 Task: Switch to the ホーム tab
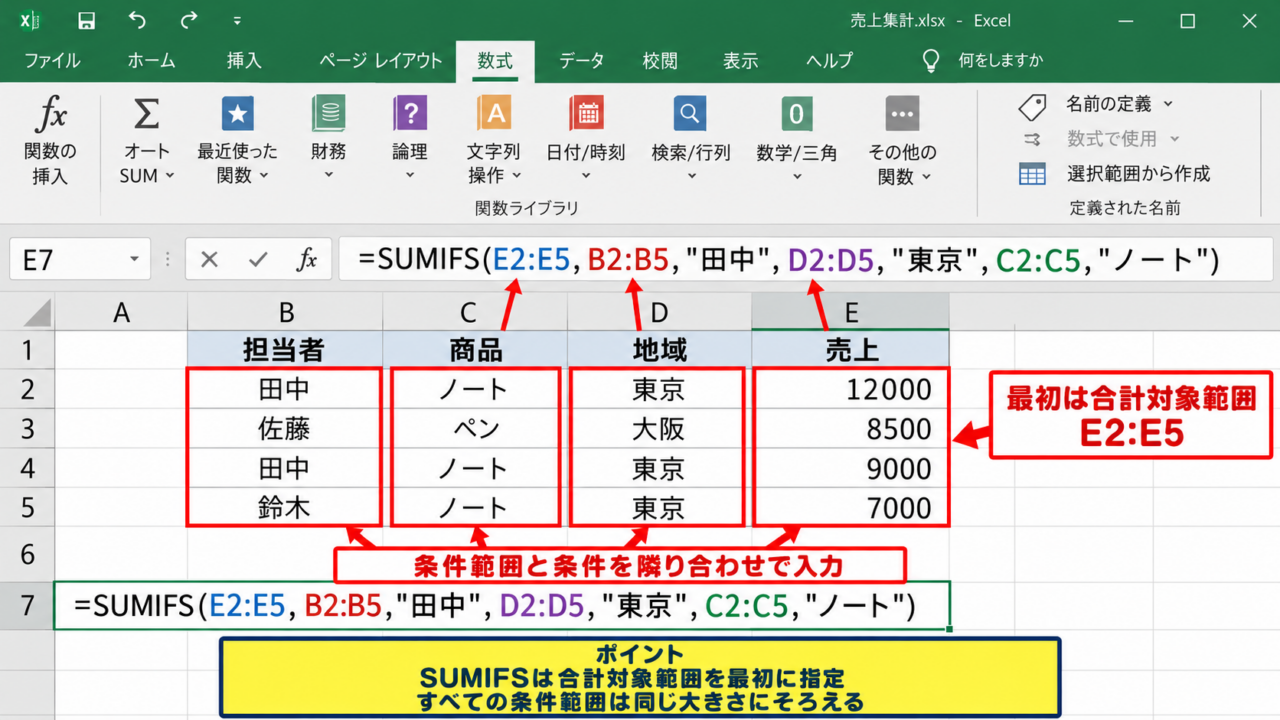[x=151, y=61]
